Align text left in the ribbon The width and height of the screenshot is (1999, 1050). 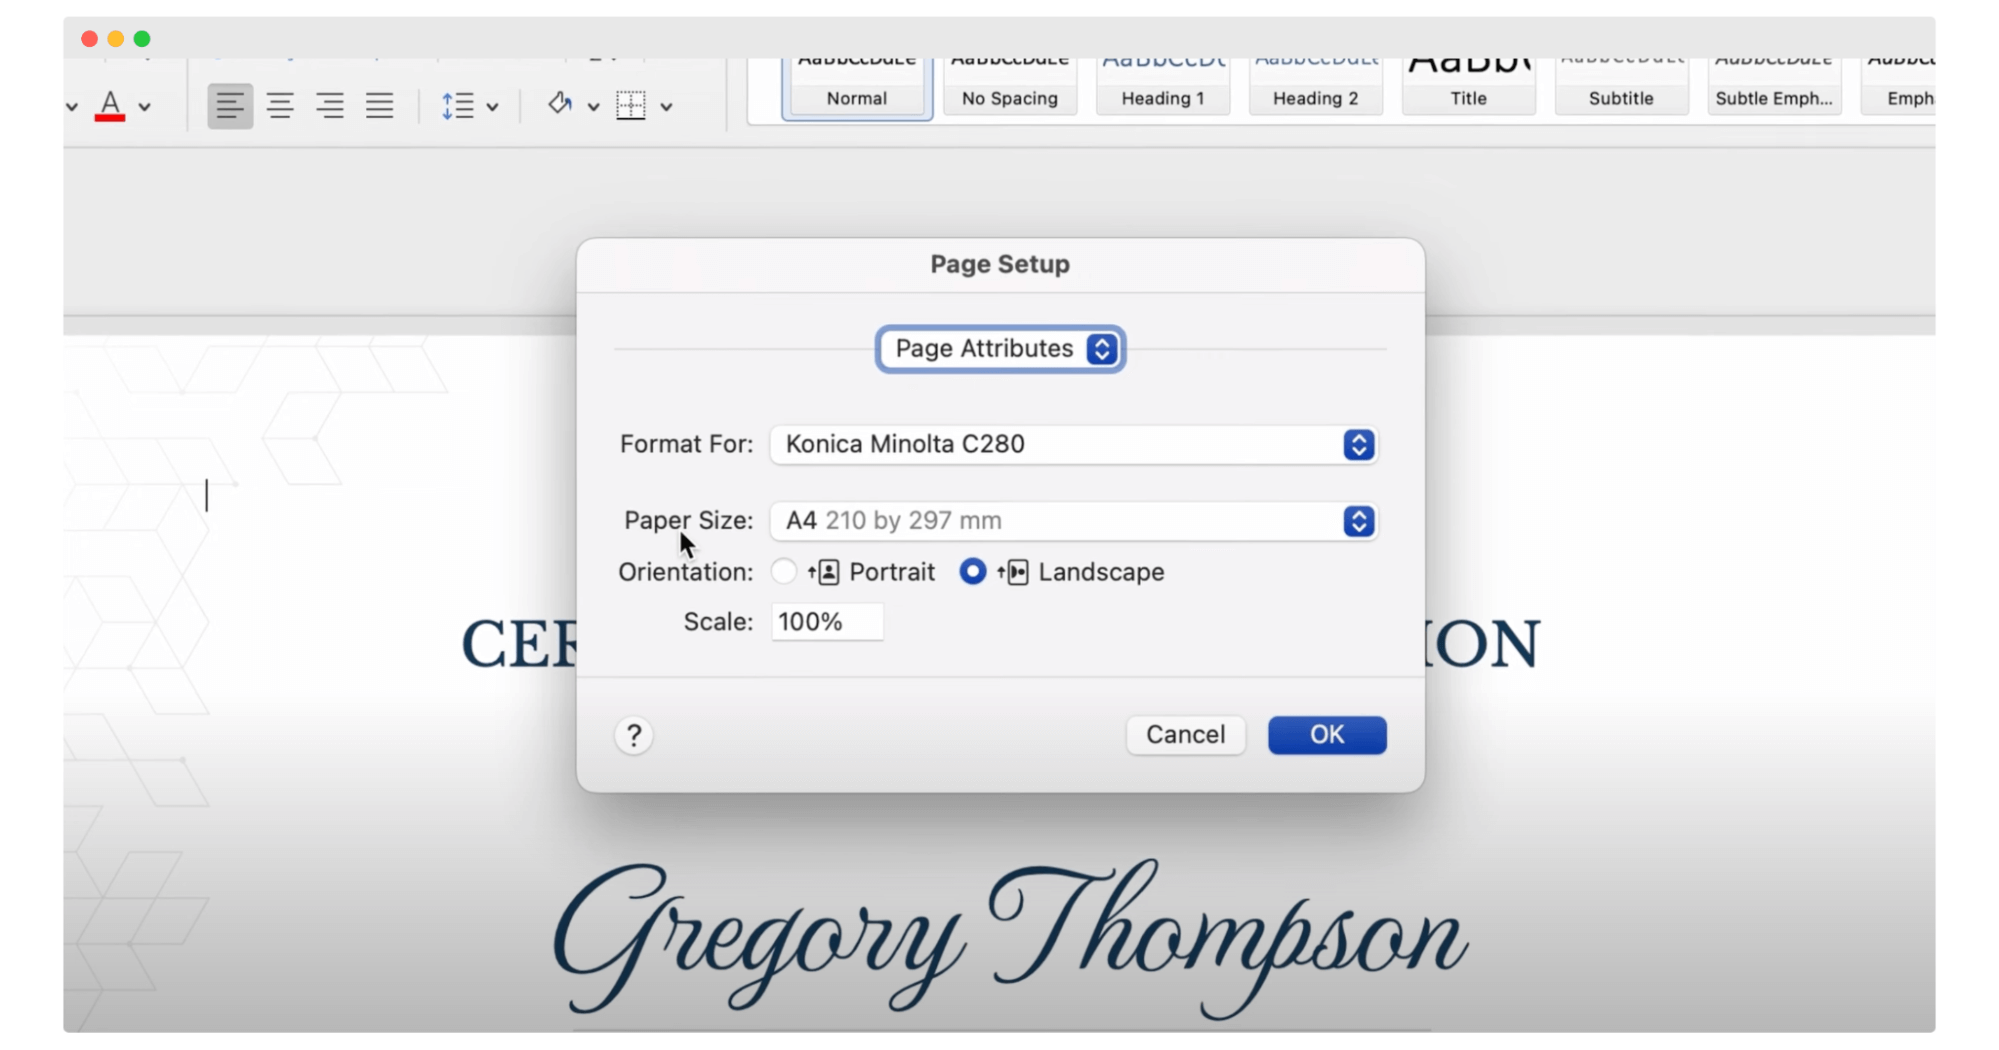tap(230, 105)
